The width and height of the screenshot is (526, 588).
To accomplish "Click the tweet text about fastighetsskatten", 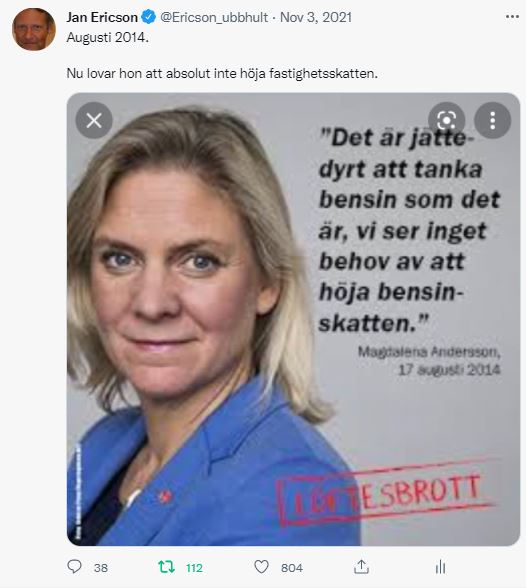I will point(222,73).
